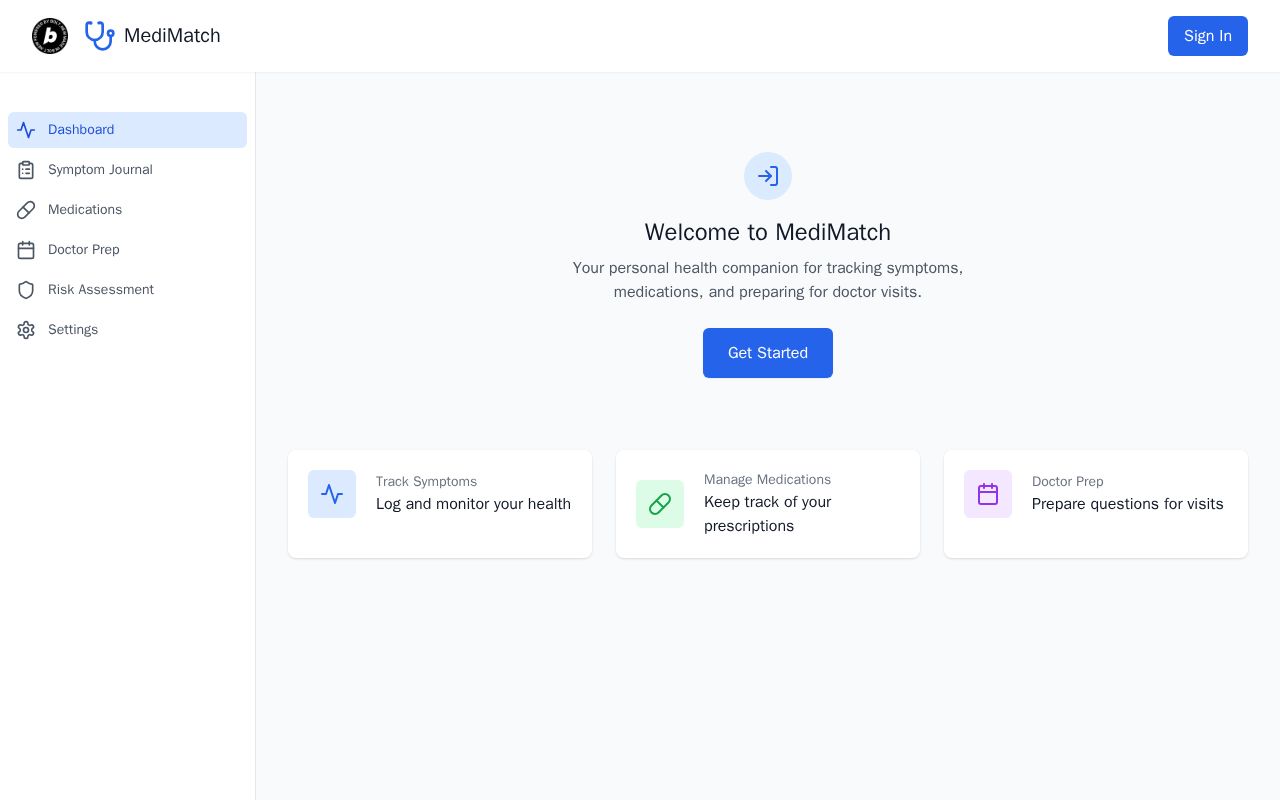Click the Settings gear icon
Viewport: 1280px width, 800px height.
(26, 330)
